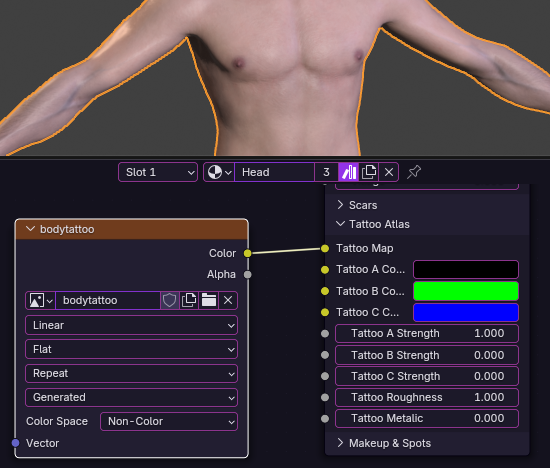Duplicate the bodytattoo image datablock
The width and height of the screenshot is (550, 468).
pos(189,301)
